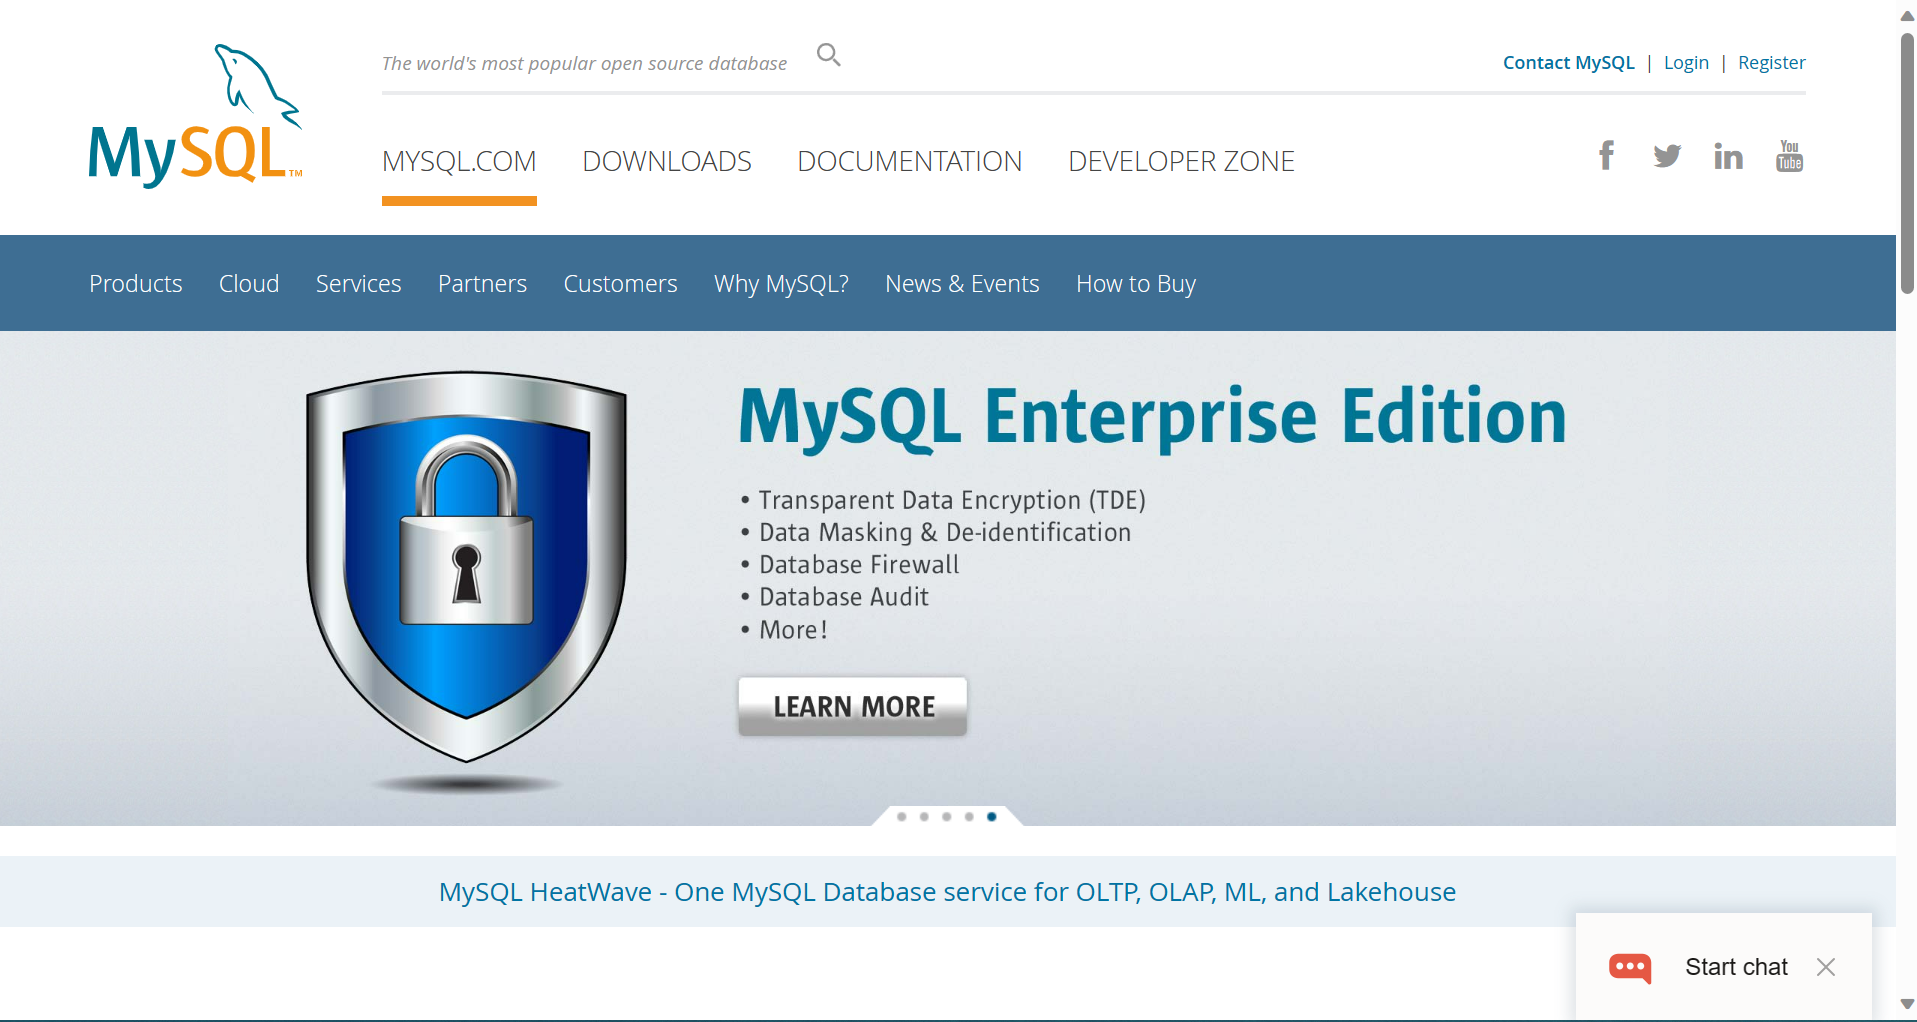Show the first carousel slide dot
The width and height of the screenshot is (1917, 1022).
902,817
